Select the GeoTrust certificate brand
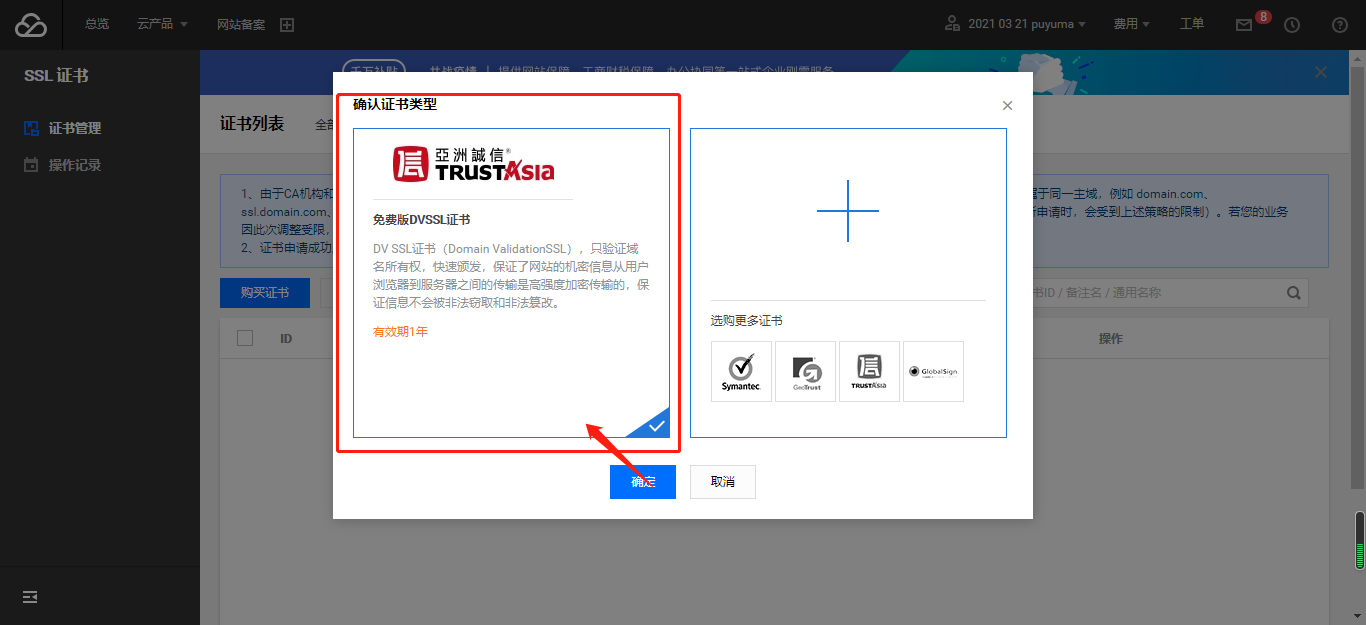 [x=805, y=371]
